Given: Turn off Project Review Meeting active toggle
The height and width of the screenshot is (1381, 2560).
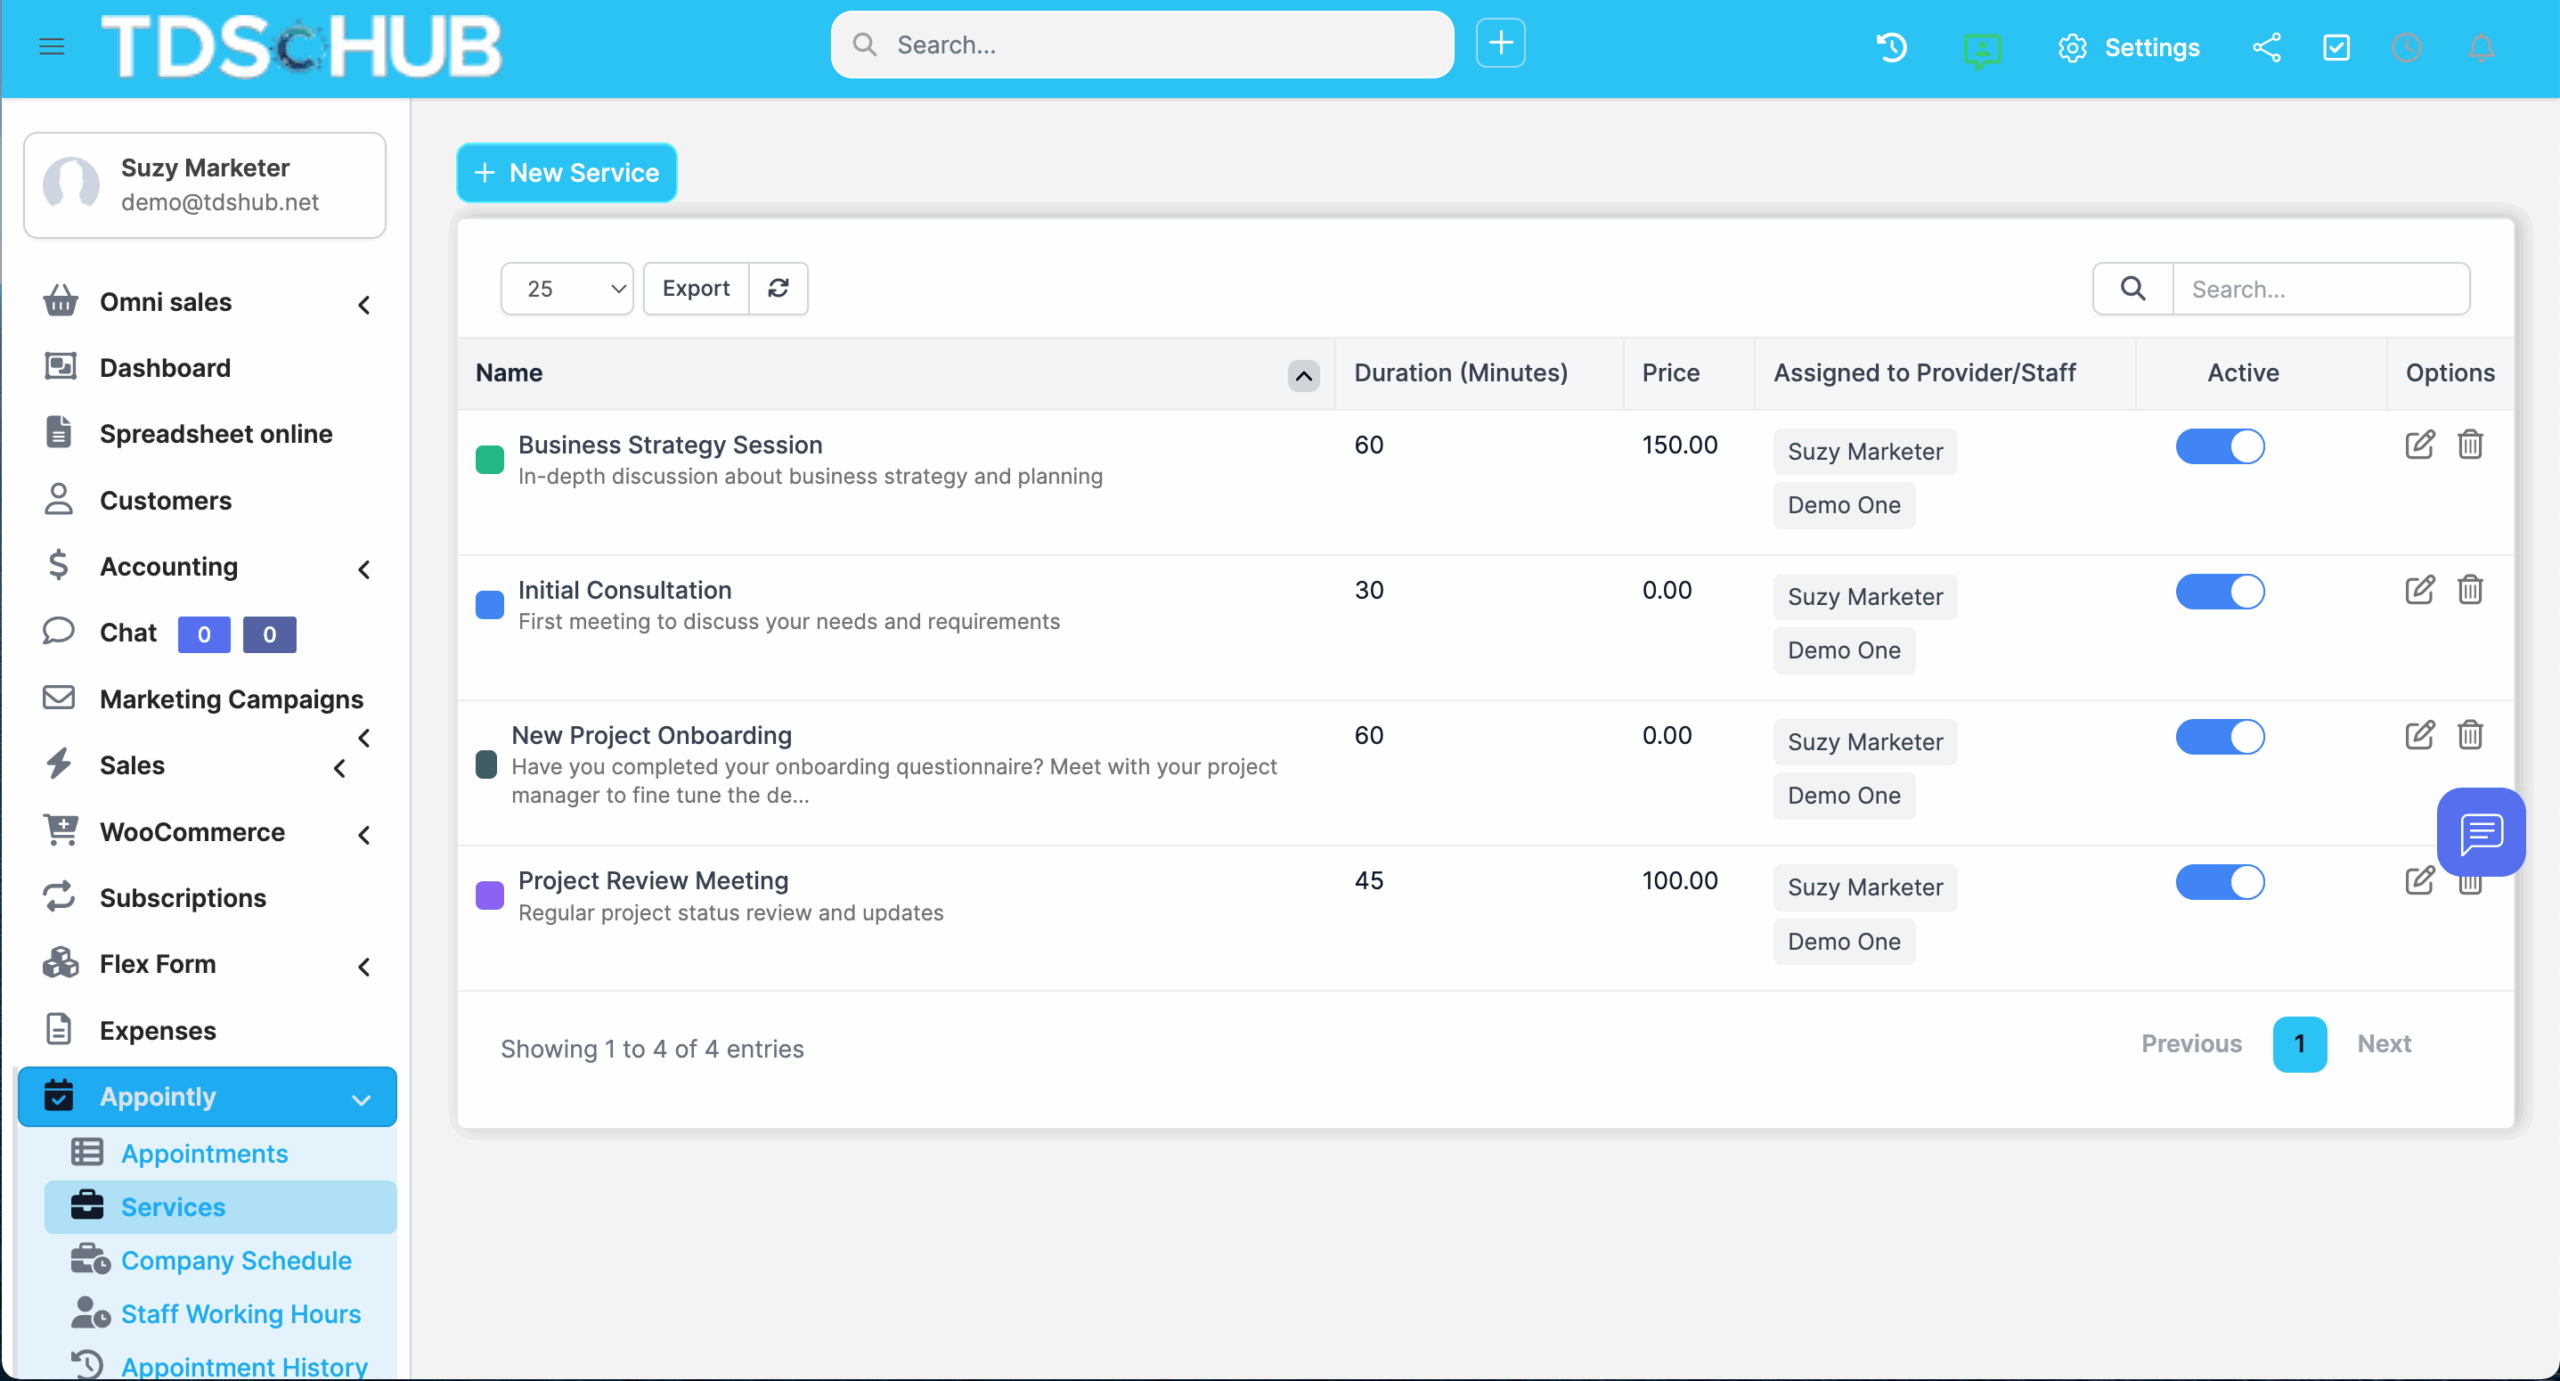Looking at the screenshot, I should pyautogui.click(x=2219, y=882).
